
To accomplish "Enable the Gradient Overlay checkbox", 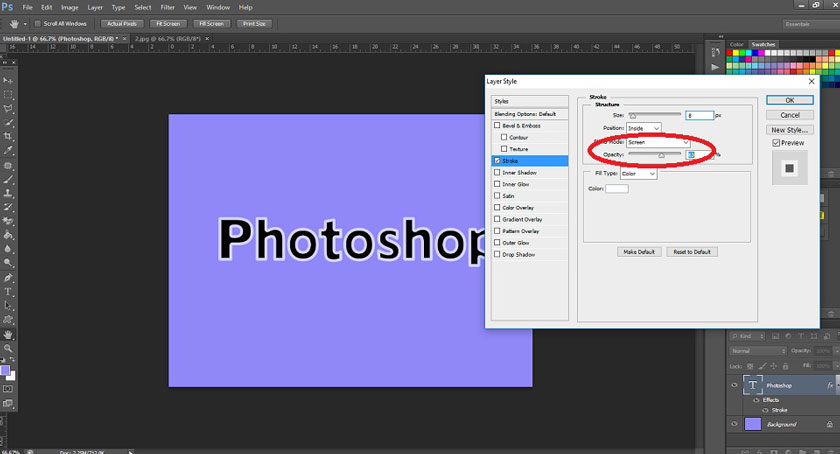I will 497,219.
